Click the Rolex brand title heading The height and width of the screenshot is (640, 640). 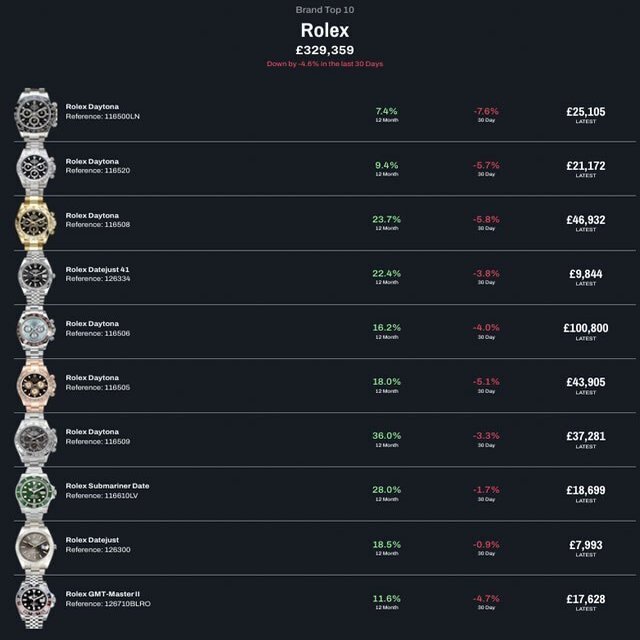(324, 31)
